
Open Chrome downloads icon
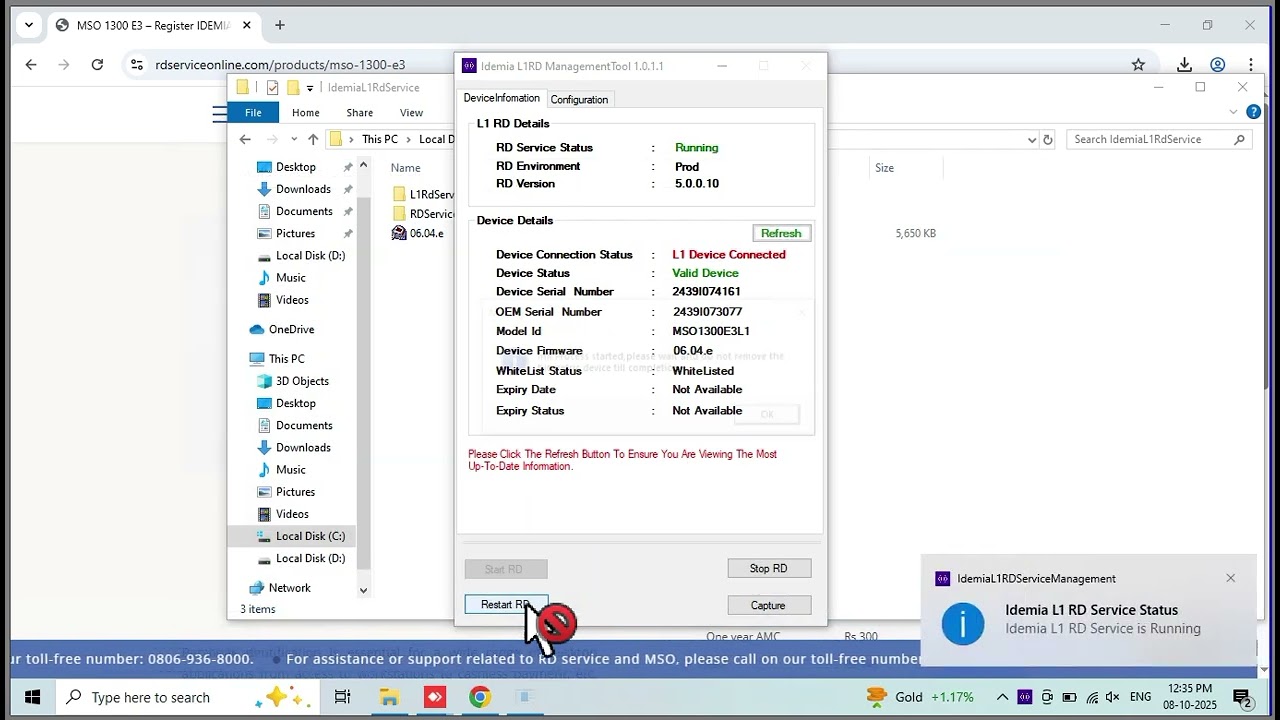coord(1184,65)
